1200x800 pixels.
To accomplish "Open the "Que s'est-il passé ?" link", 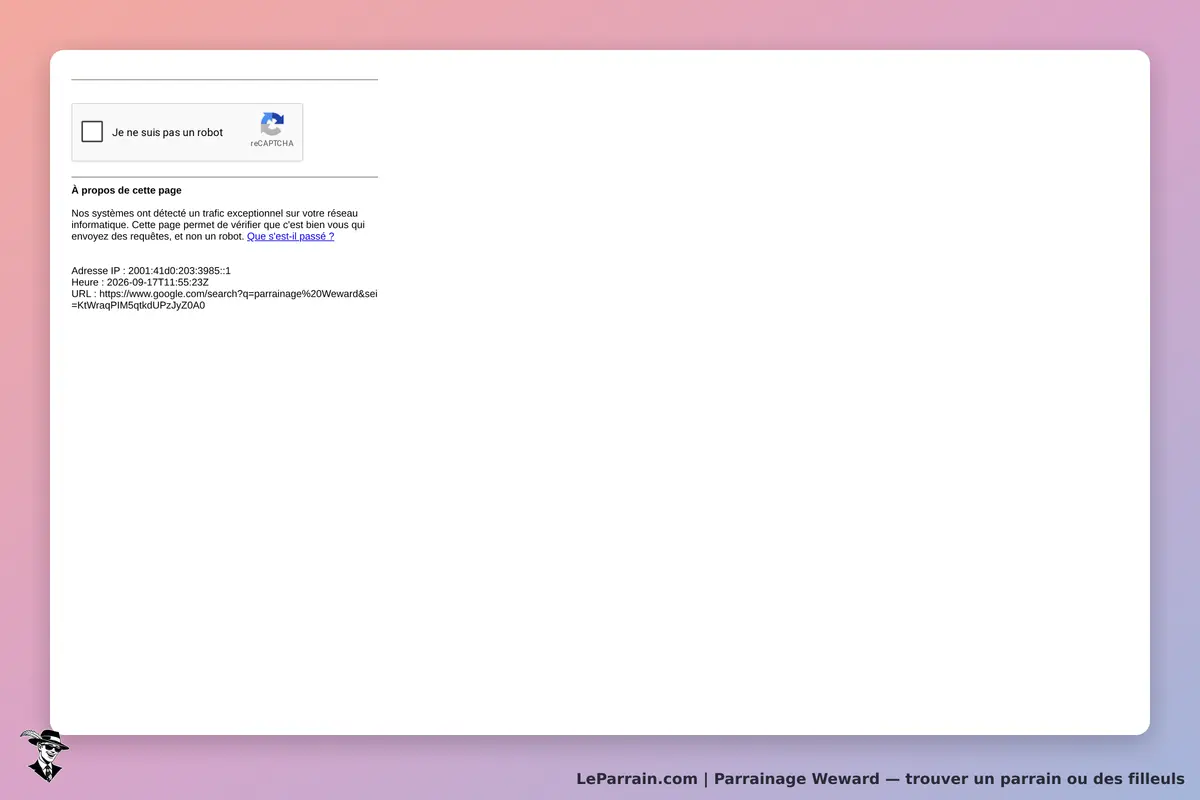I will point(290,236).
